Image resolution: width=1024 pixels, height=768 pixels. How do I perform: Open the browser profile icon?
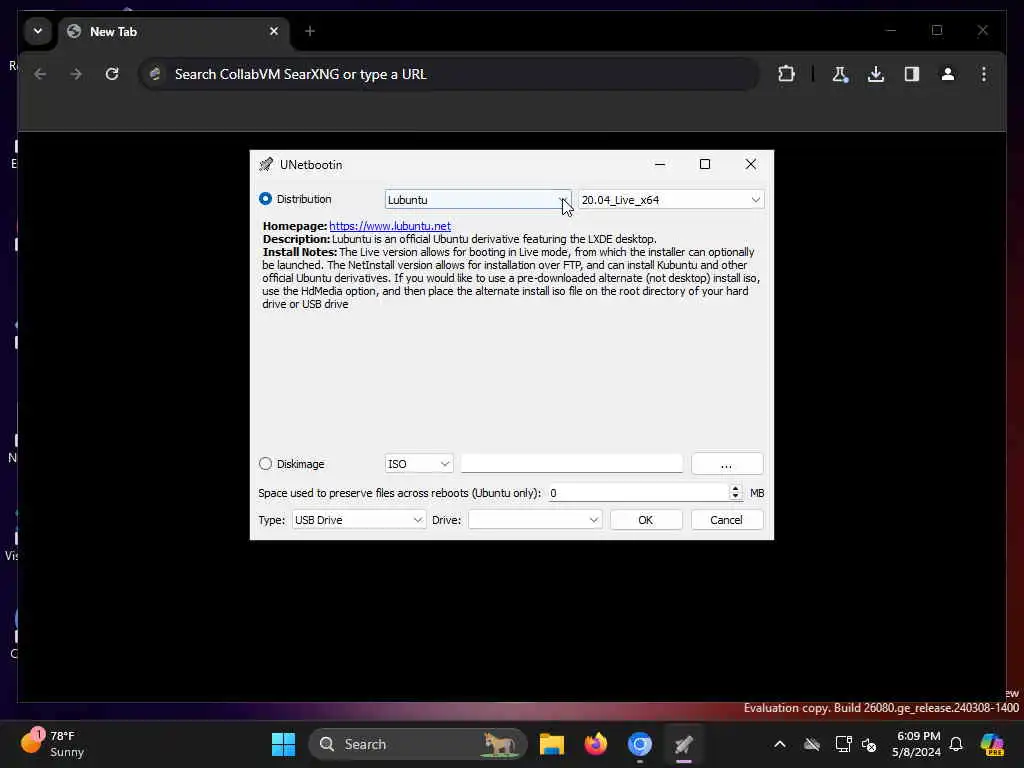pyautogui.click(x=948, y=74)
